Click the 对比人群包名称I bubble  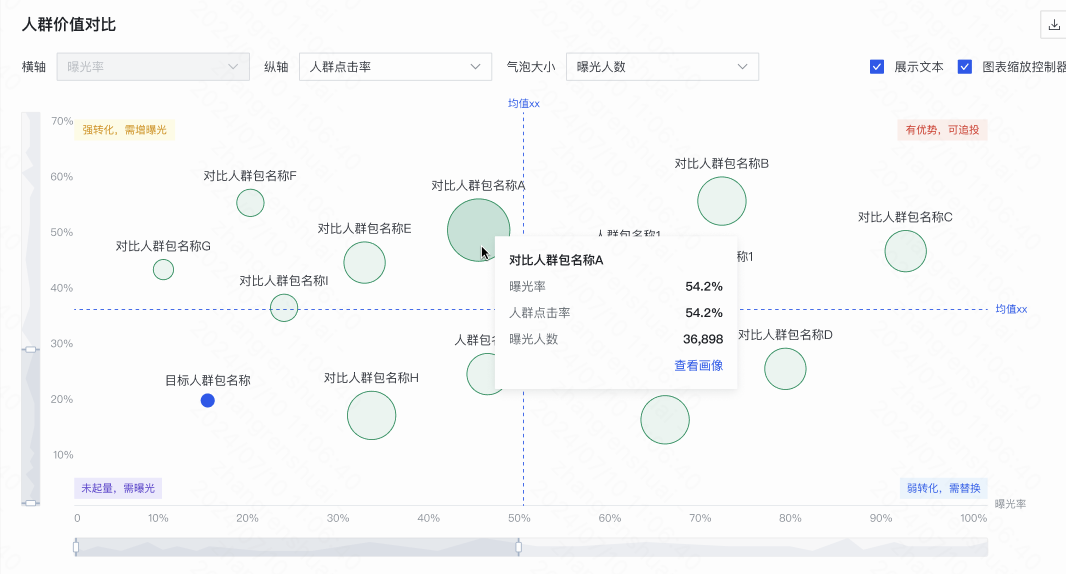coord(284,308)
